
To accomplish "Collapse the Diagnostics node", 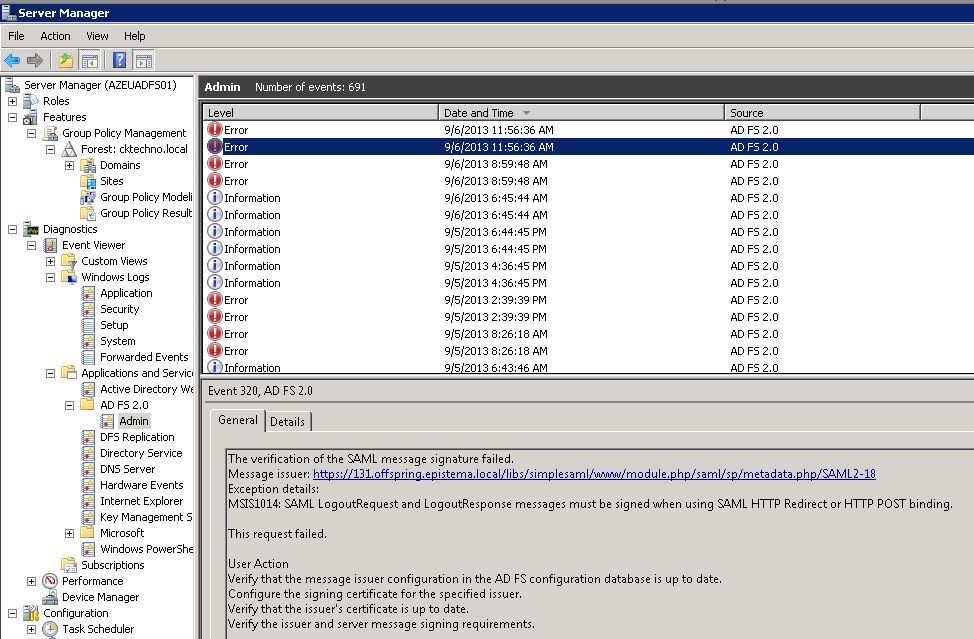I will [12, 229].
